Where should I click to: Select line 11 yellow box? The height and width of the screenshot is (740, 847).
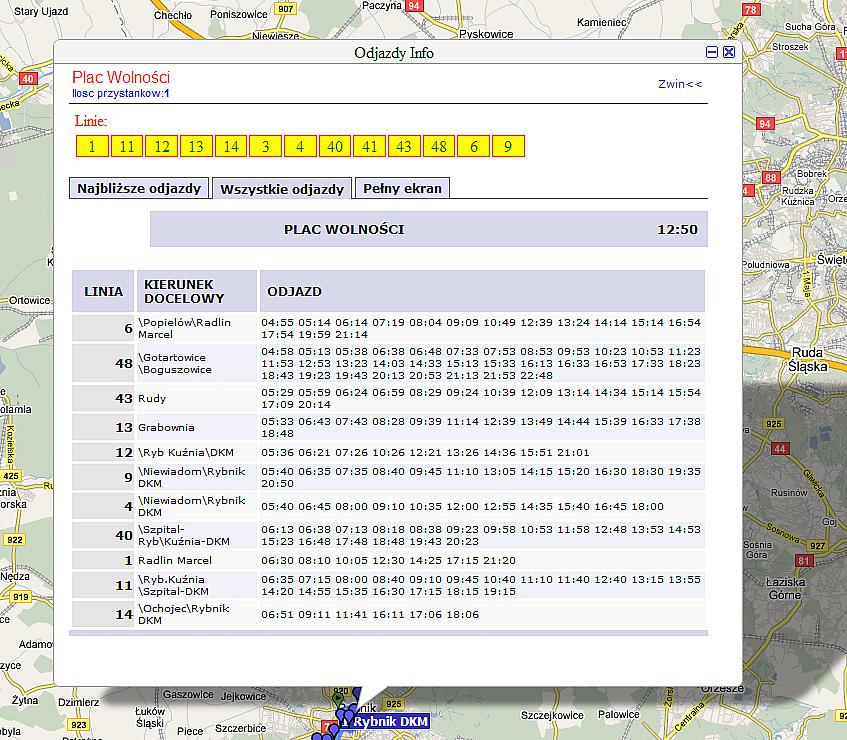(127, 146)
